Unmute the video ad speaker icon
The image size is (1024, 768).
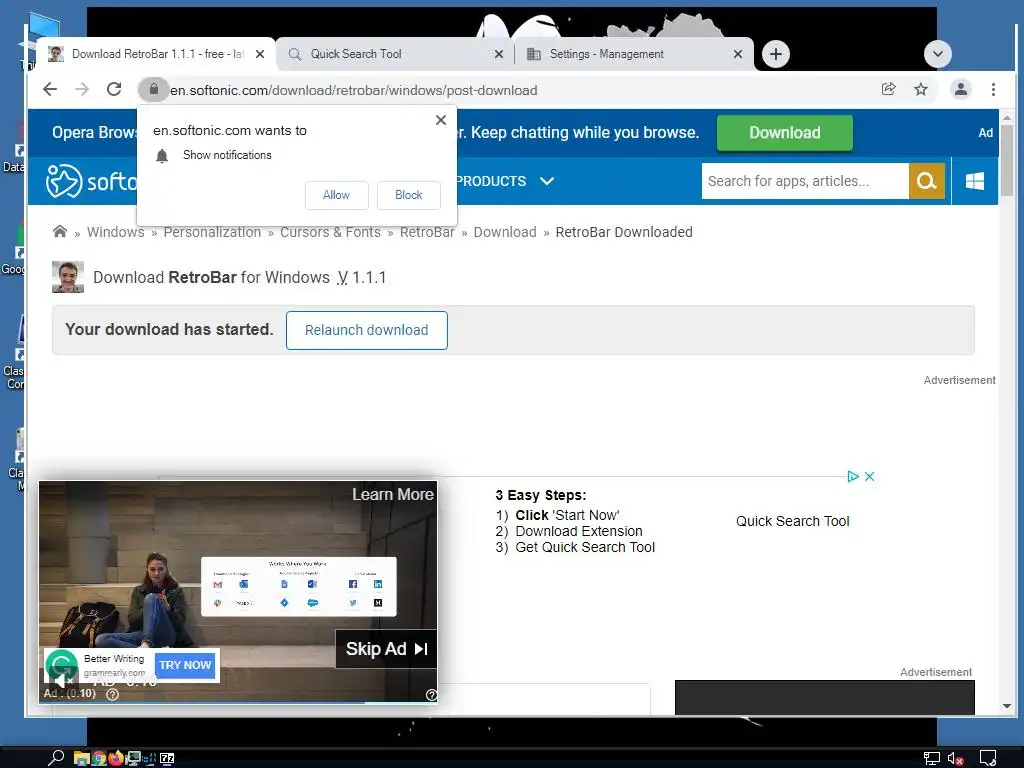(62, 680)
